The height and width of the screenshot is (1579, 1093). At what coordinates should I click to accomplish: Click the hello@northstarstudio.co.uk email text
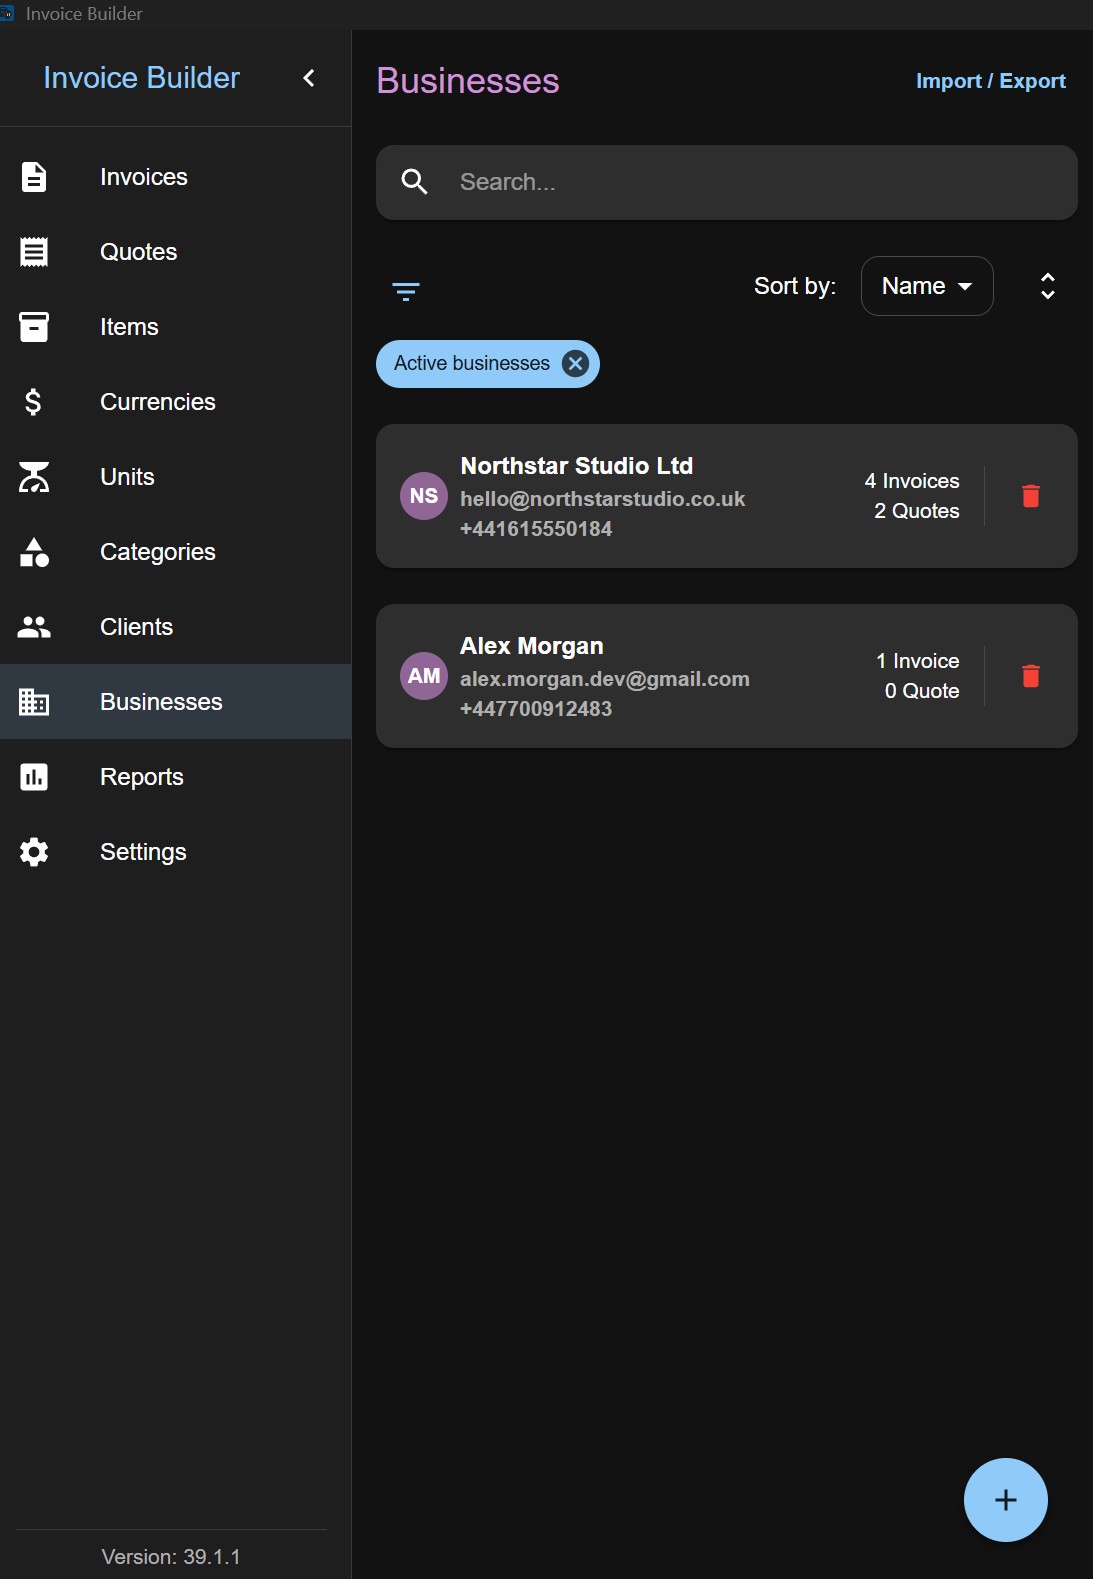(603, 499)
